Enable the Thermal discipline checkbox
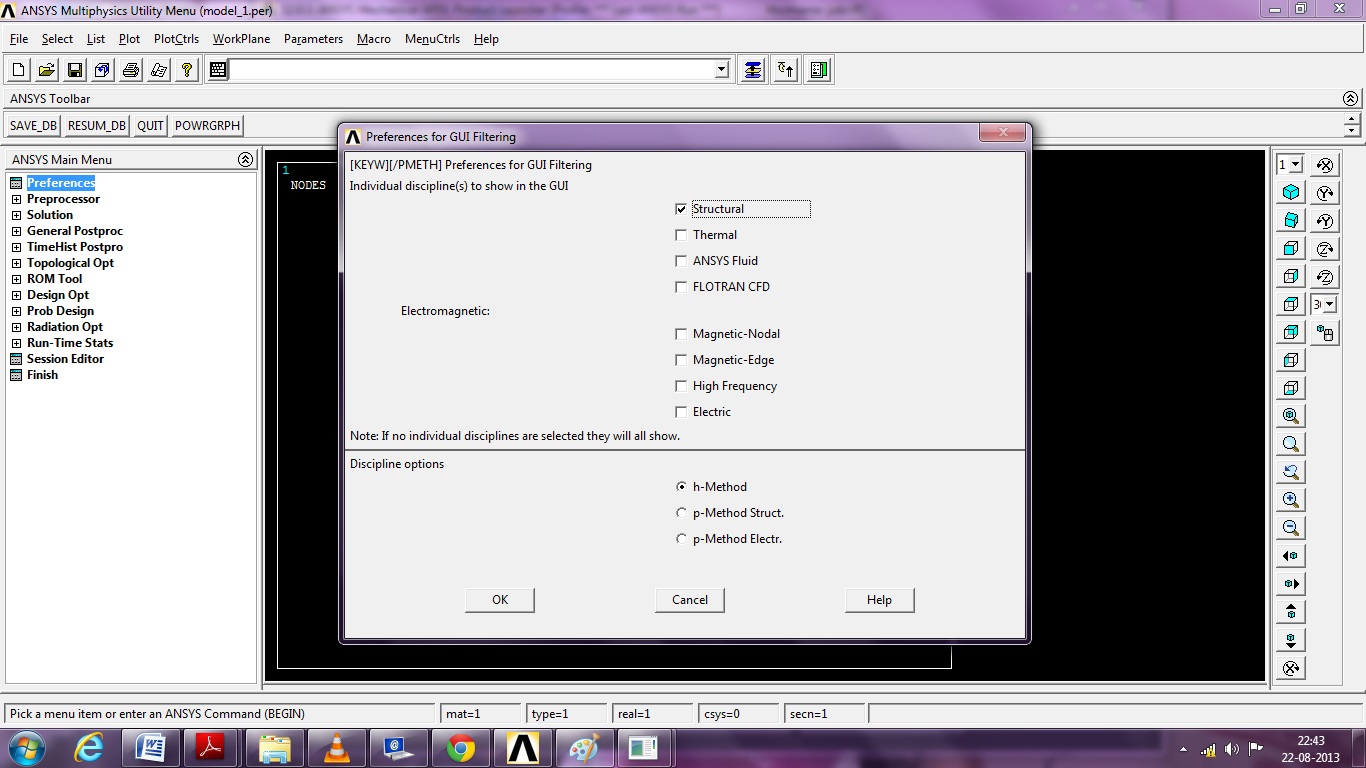Image resolution: width=1366 pixels, height=768 pixels. pos(681,235)
